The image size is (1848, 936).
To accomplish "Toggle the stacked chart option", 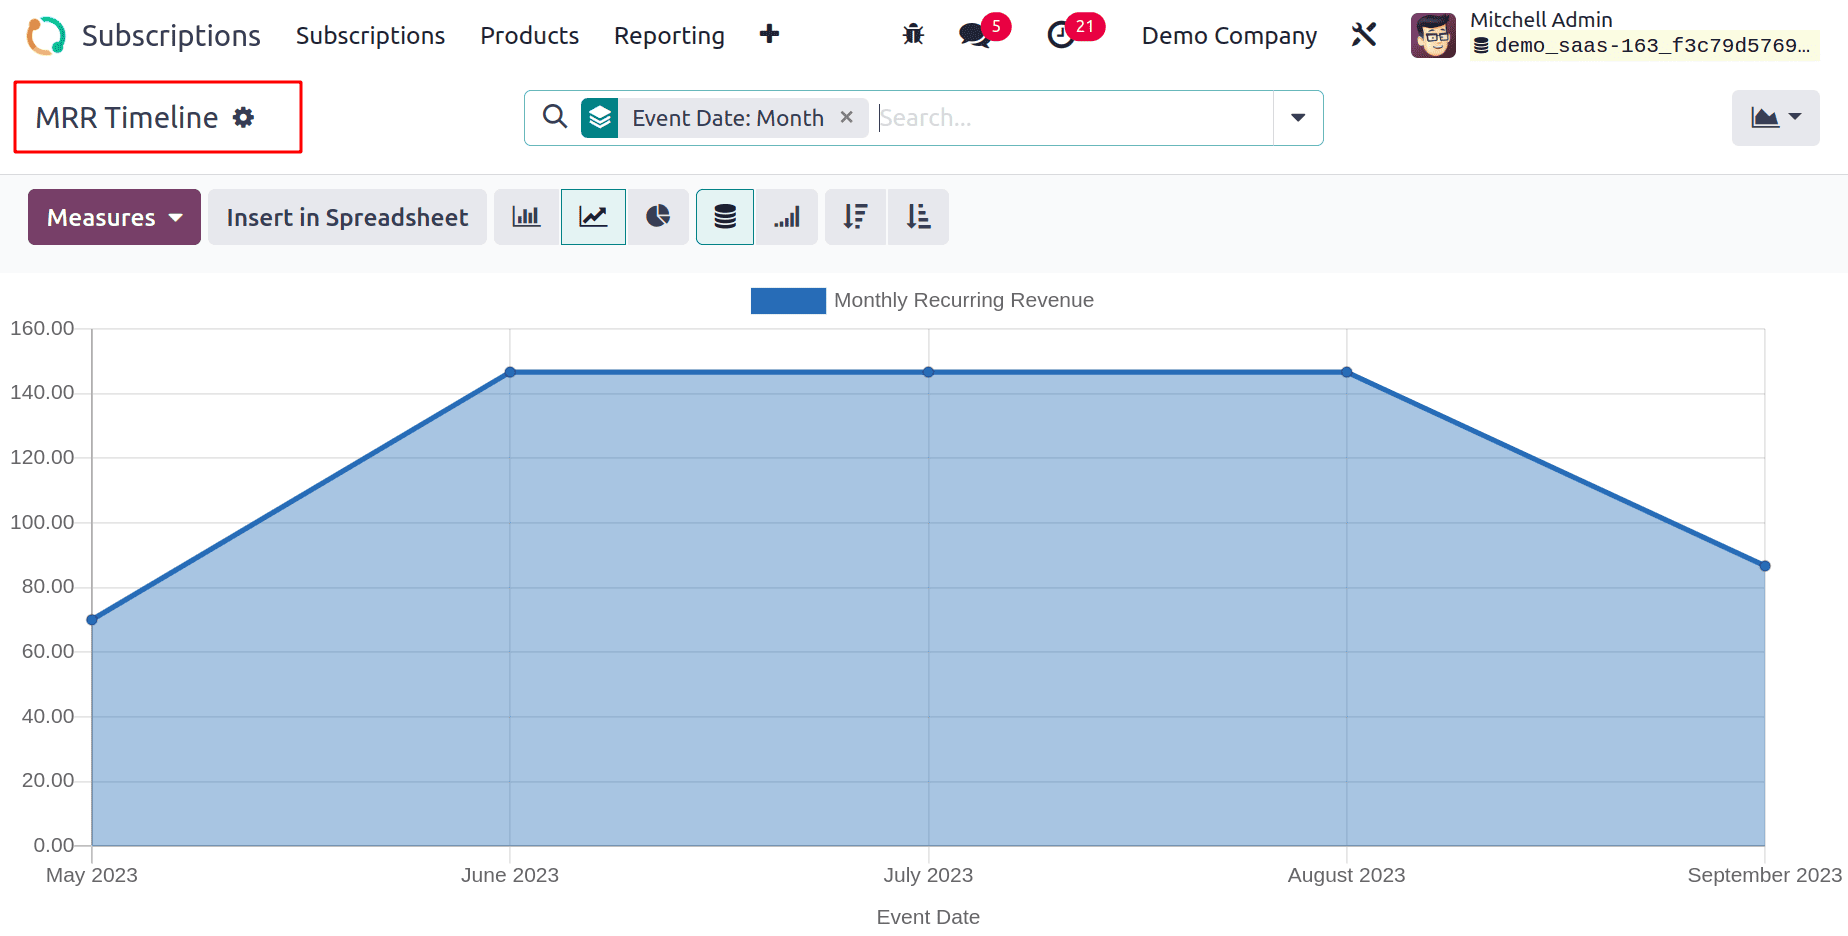I will point(725,217).
